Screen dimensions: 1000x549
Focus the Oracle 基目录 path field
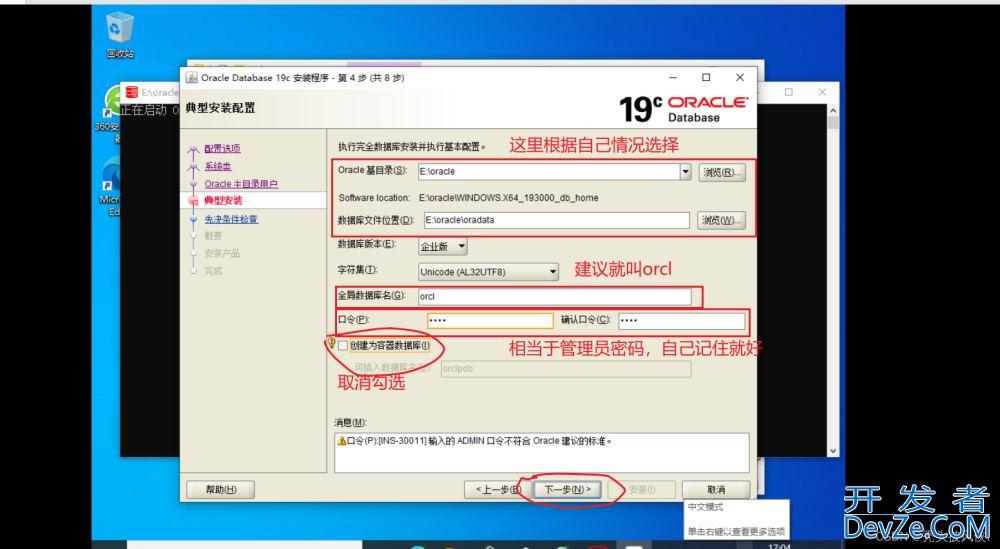(x=548, y=172)
